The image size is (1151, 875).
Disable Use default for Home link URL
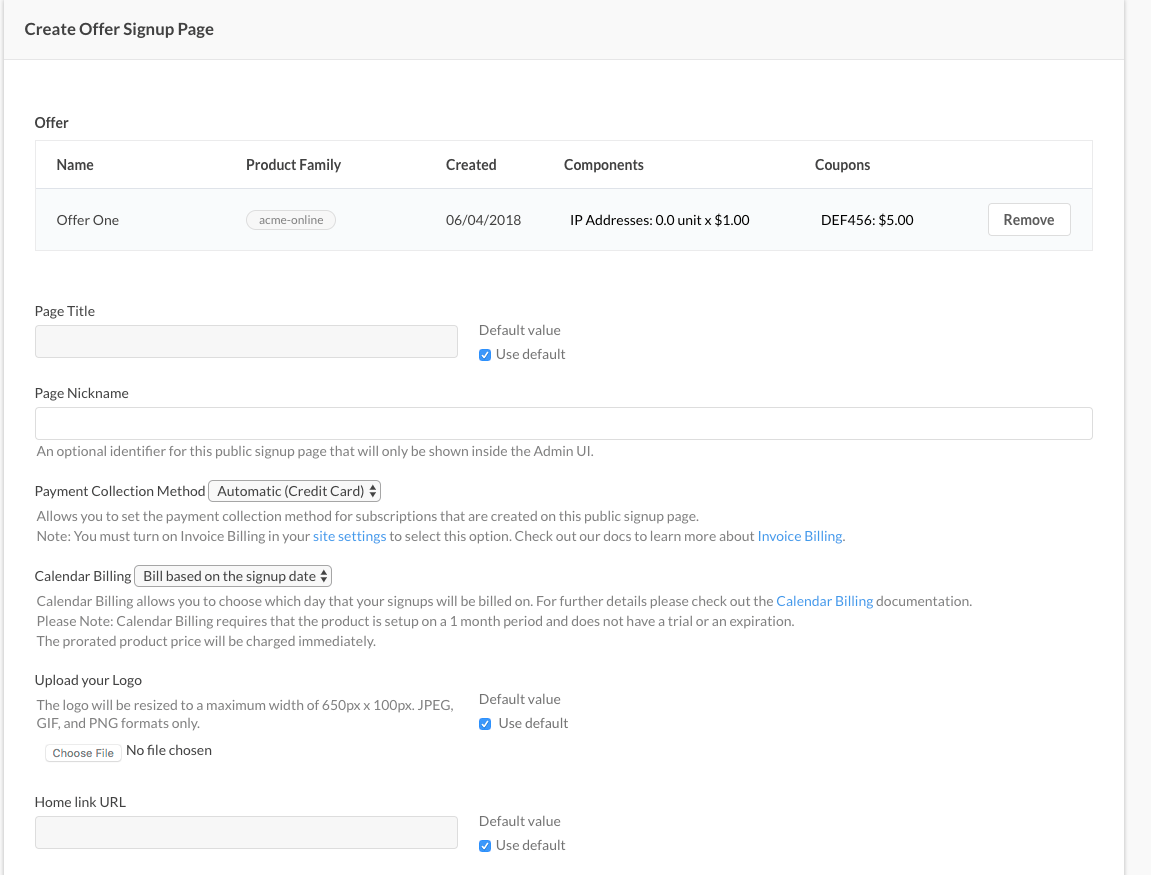point(485,845)
